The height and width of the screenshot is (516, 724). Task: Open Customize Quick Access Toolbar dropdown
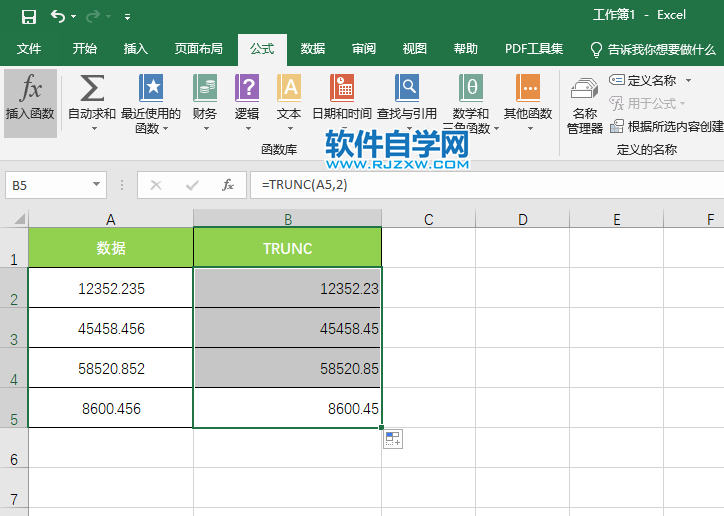[127, 18]
